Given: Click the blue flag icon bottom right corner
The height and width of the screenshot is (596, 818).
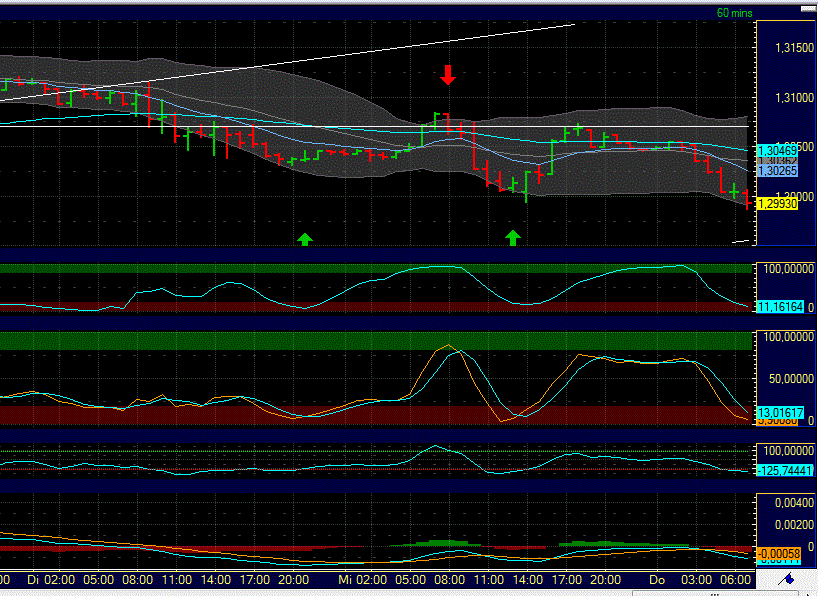Looking at the screenshot, I should click(x=788, y=577).
